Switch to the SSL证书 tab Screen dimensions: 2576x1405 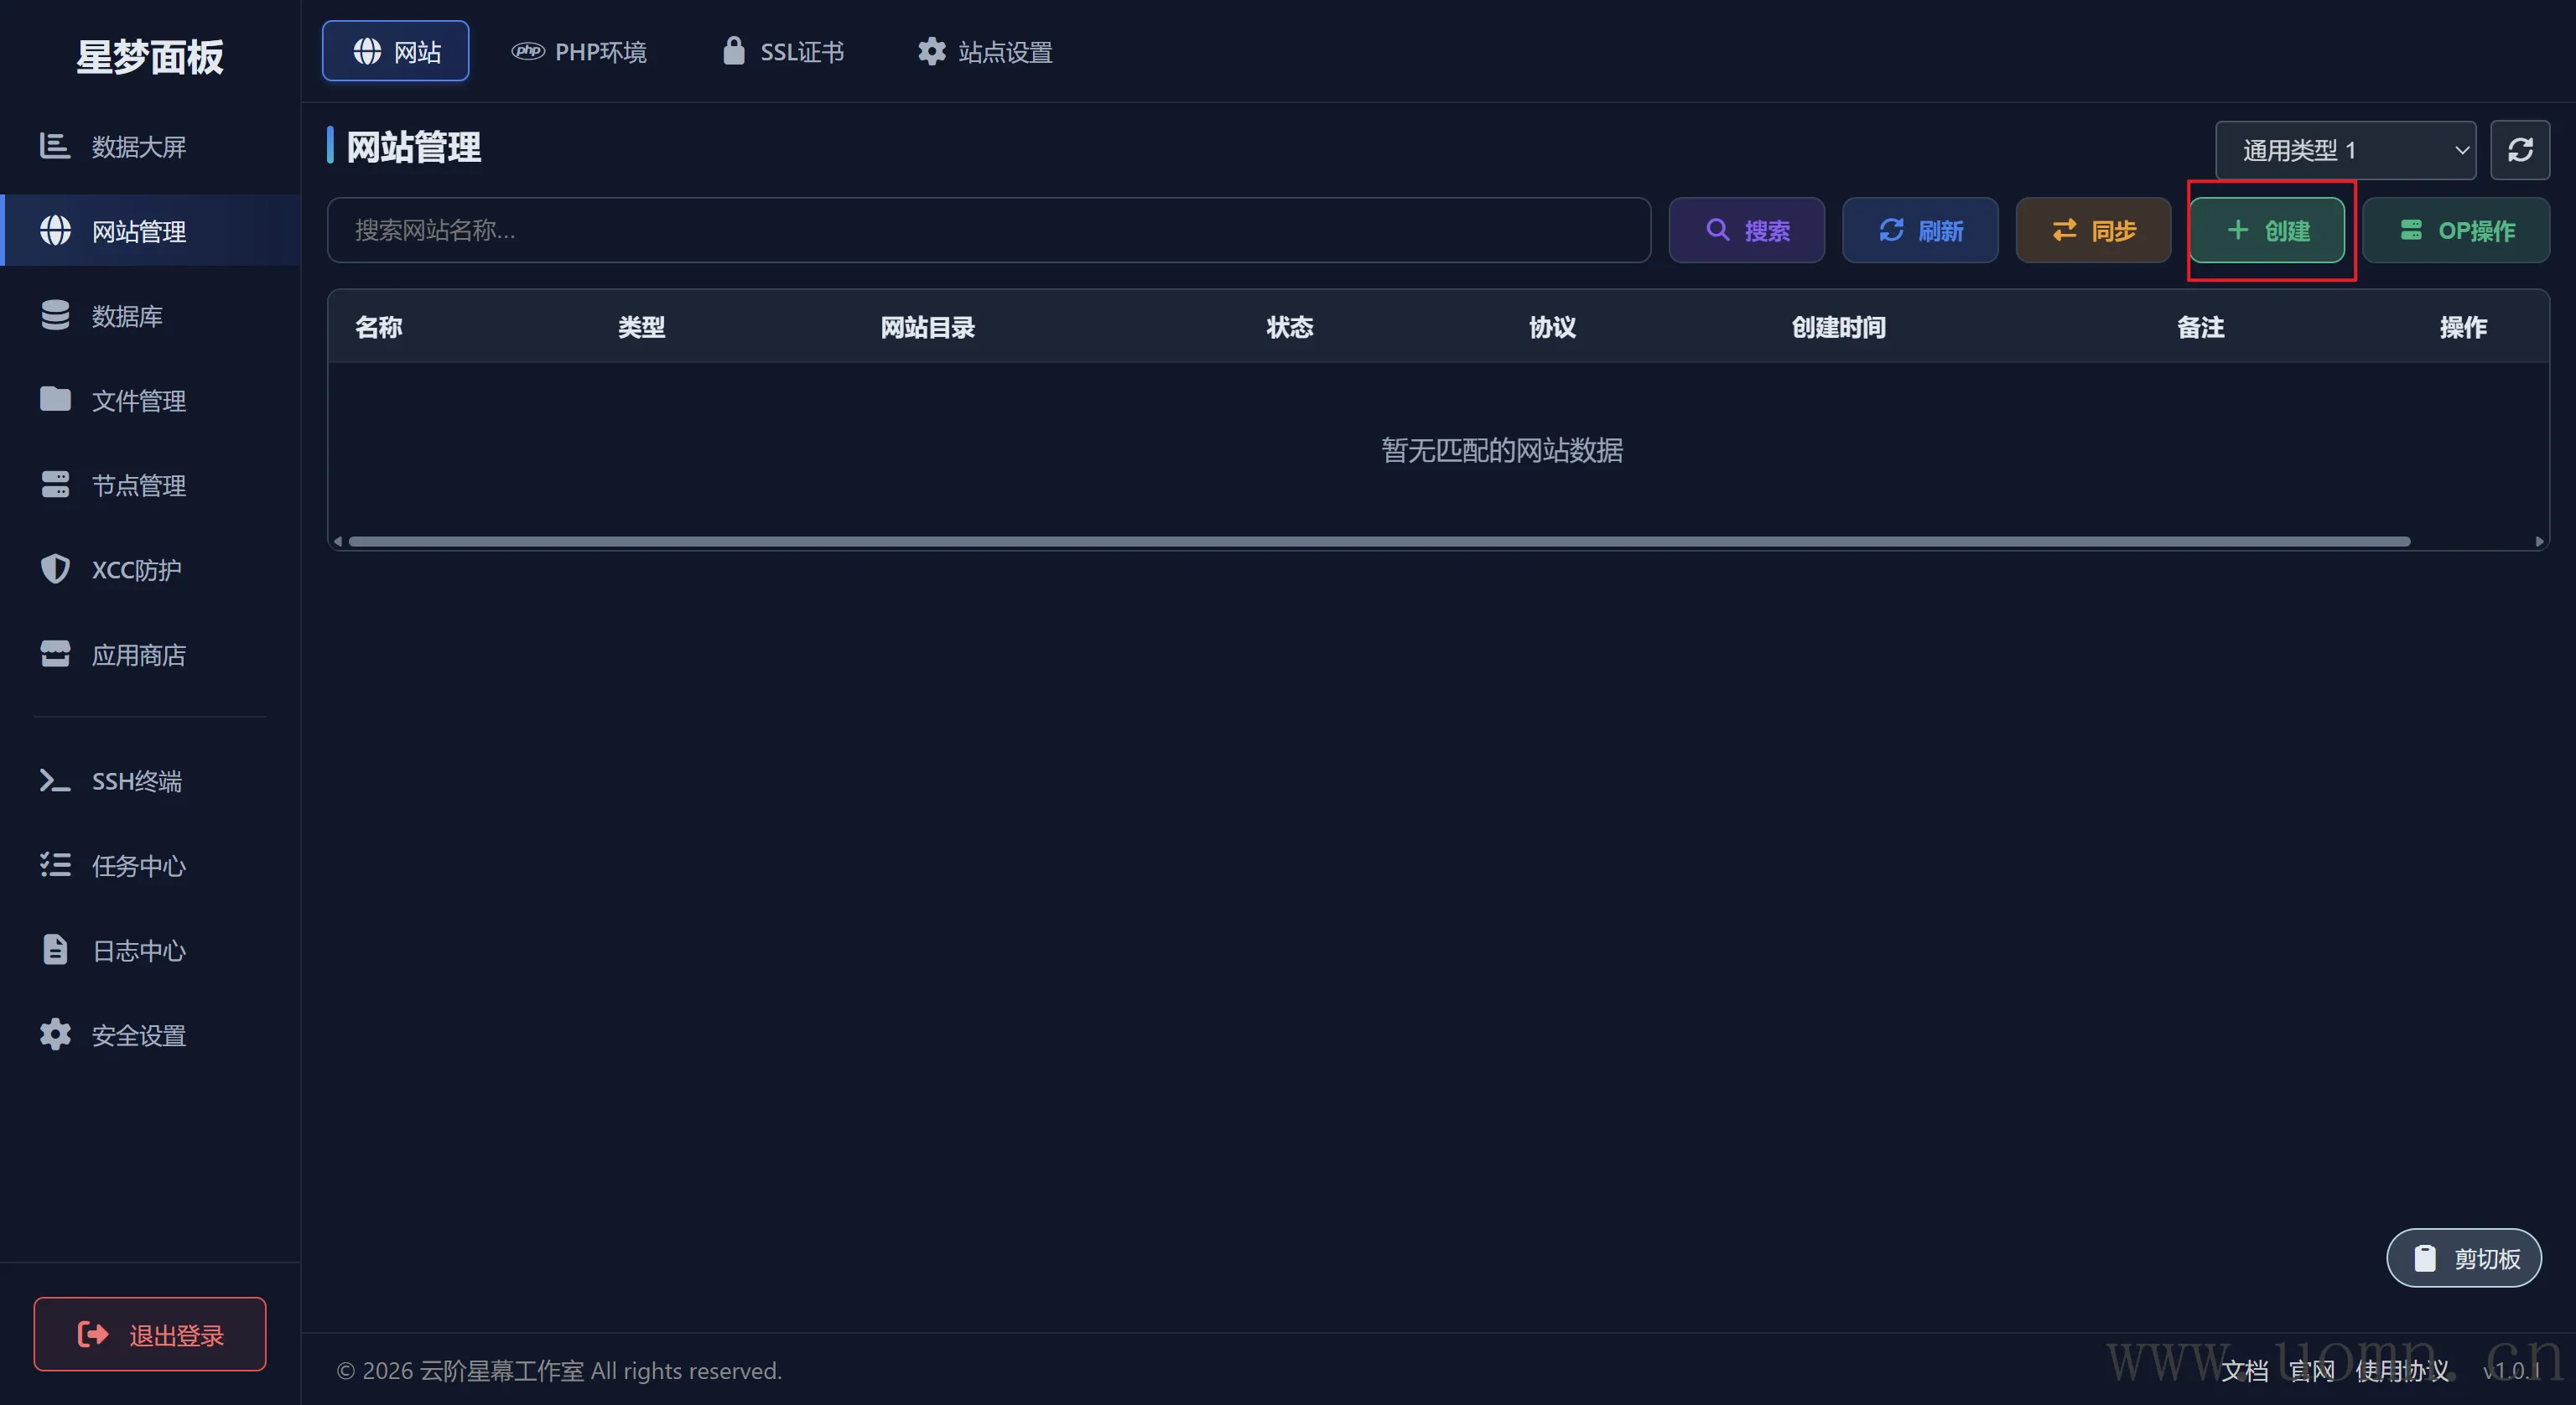click(x=784, y=51)
